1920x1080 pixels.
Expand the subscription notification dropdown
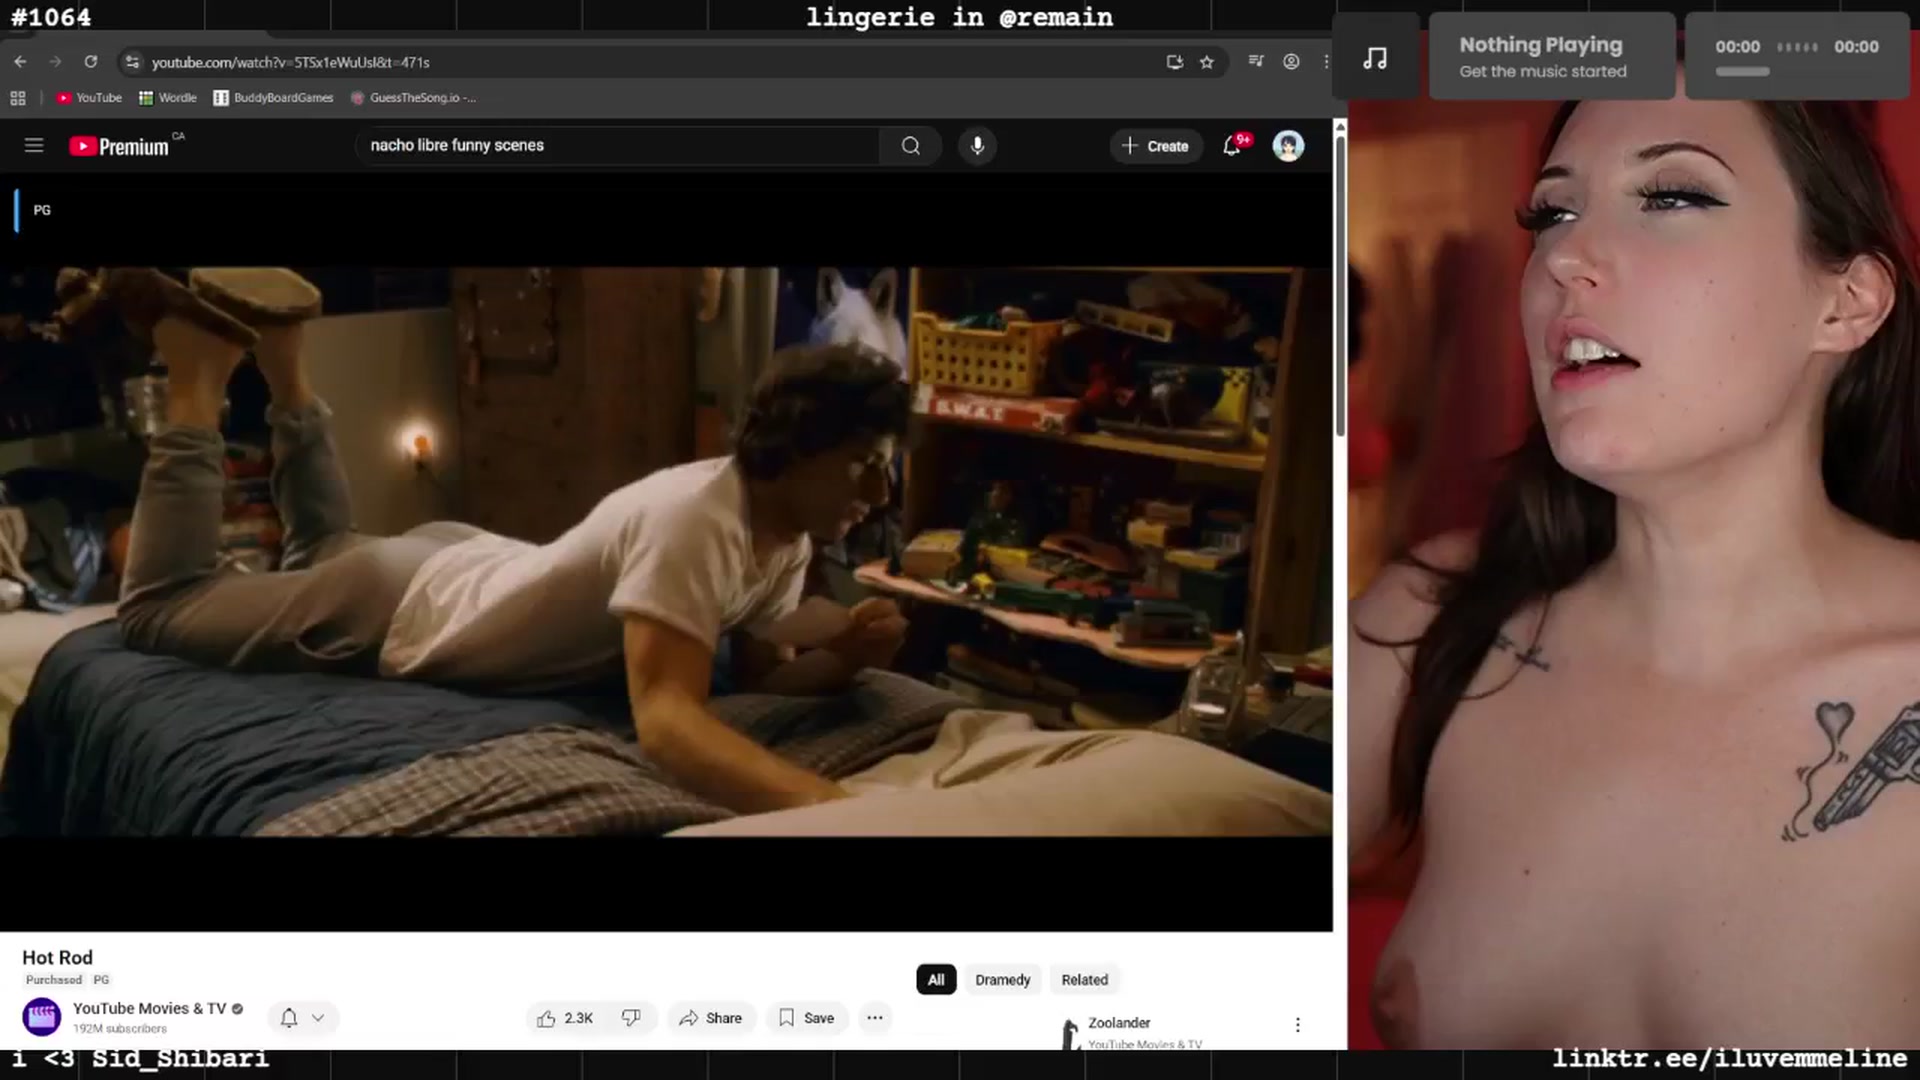pyautogui.click(x=303, y=1018)
